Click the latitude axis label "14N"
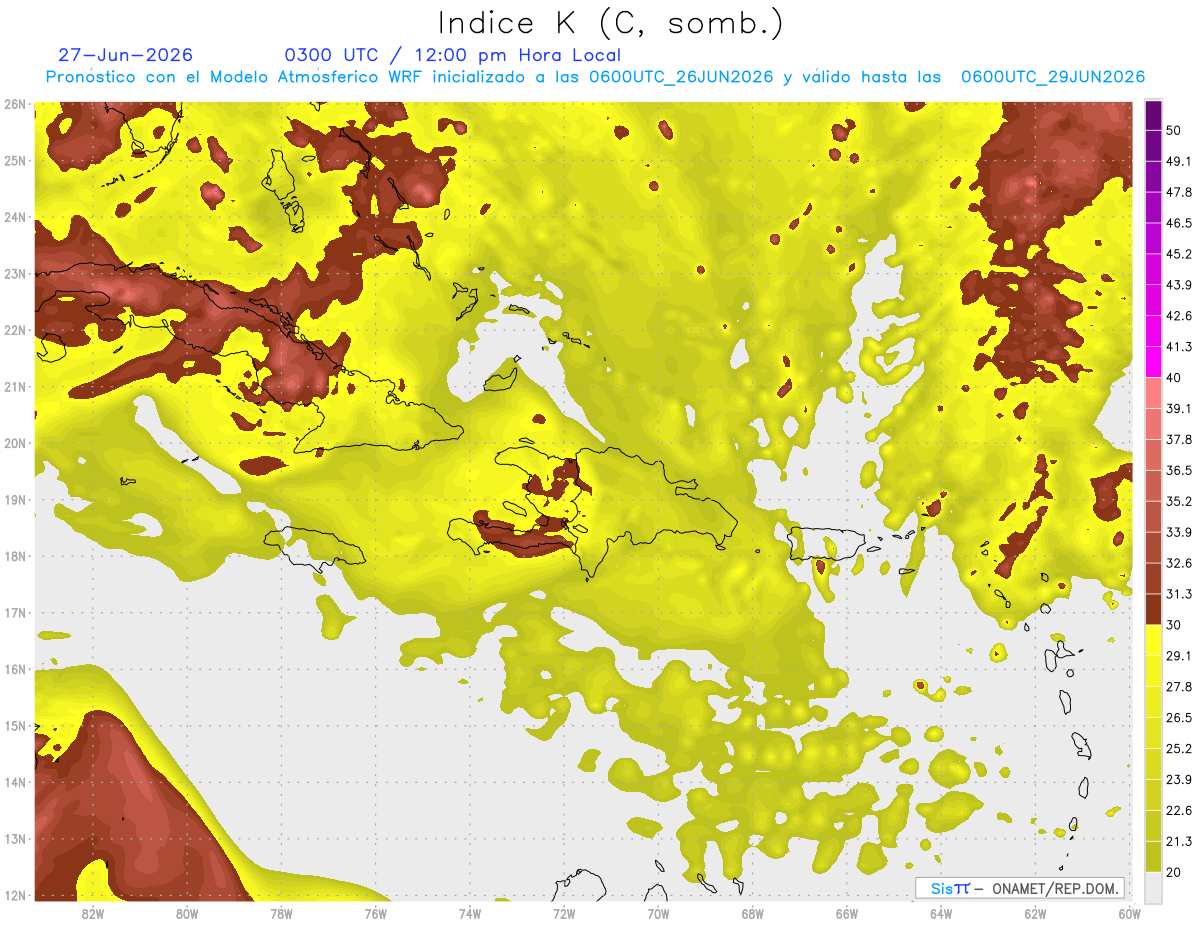This screenshot has width=1200, height=927. 15,782
